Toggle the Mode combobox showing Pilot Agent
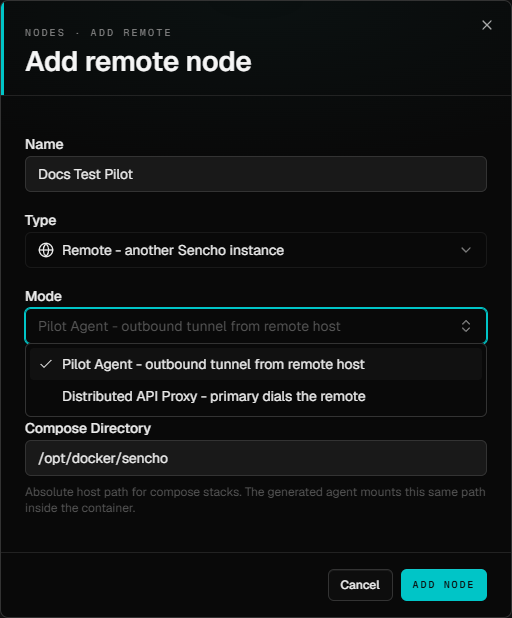 click(256, 326)
